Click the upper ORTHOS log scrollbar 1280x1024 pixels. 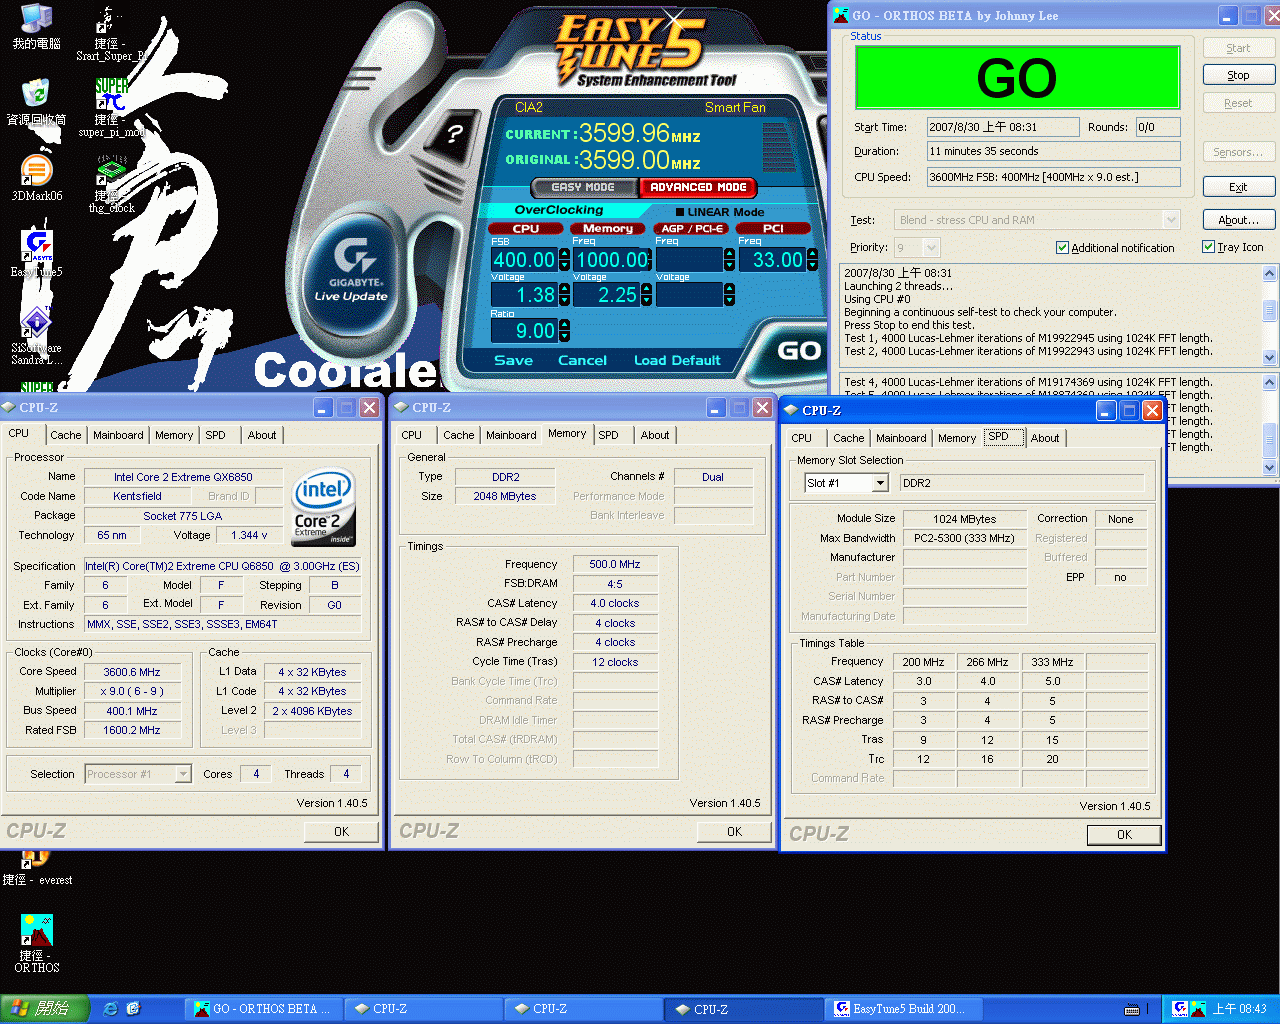pyautogui.click(x=1270, y=315)
